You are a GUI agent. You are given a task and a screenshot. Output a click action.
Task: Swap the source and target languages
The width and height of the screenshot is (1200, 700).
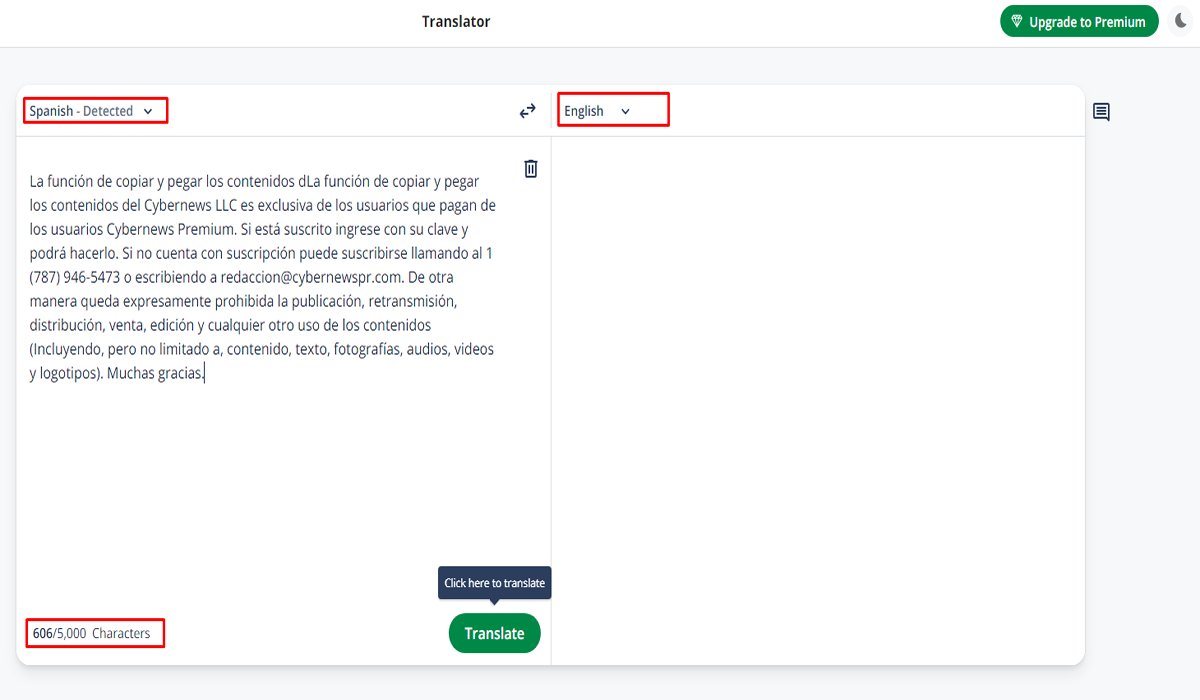tap(527, 111)
